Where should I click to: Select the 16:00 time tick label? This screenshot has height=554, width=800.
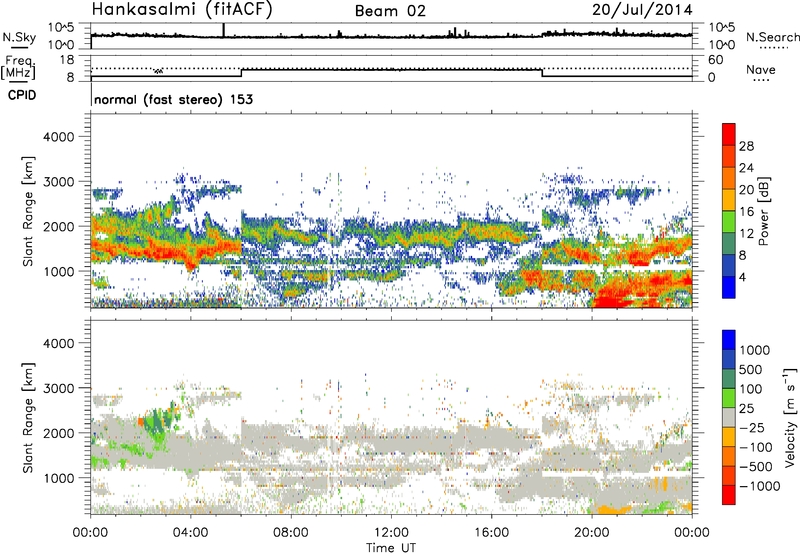tap(491, 533)
